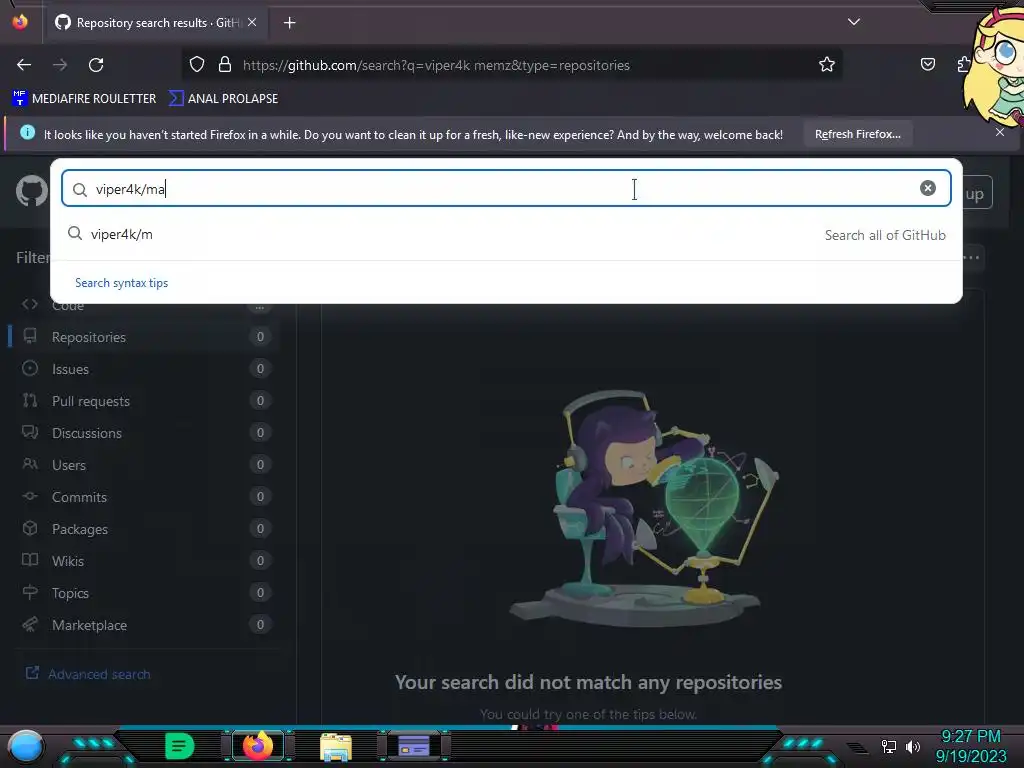Open Firefox from the taskbar

(258, 746)
